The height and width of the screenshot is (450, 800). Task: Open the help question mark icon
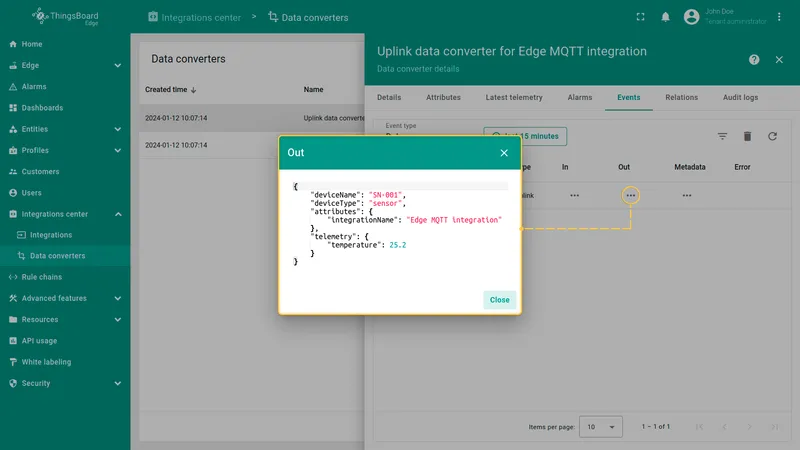(754, 60)
